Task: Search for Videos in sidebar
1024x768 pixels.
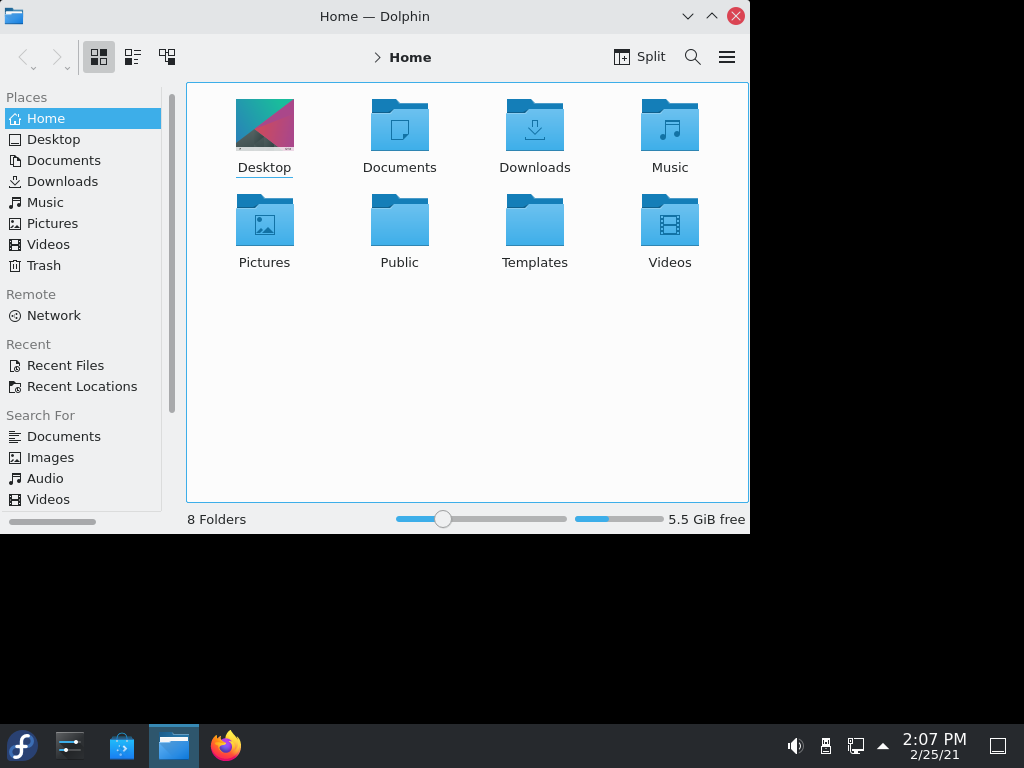Action: 83,499
